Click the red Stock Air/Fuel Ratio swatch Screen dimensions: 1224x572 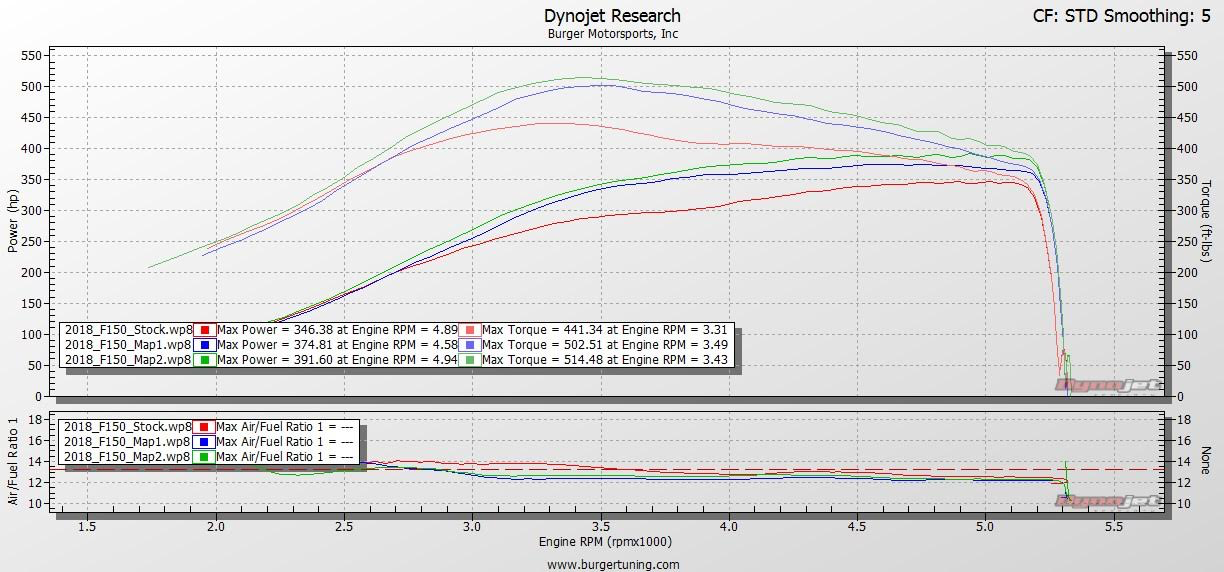(x=205, y=426)
